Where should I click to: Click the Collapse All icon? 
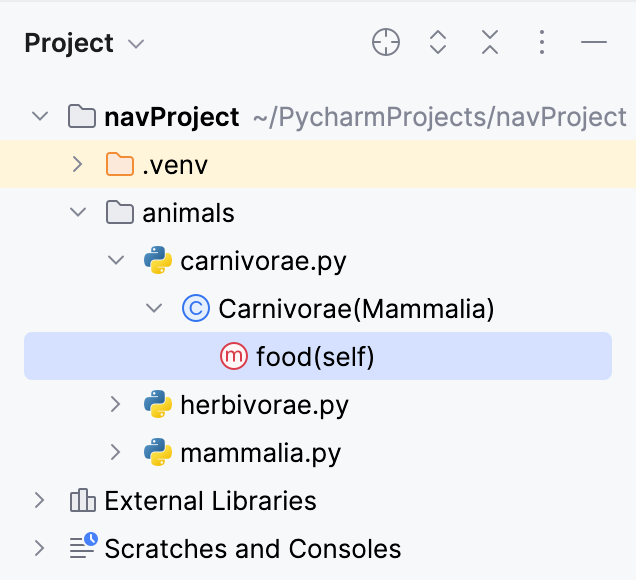coord(490,42)
